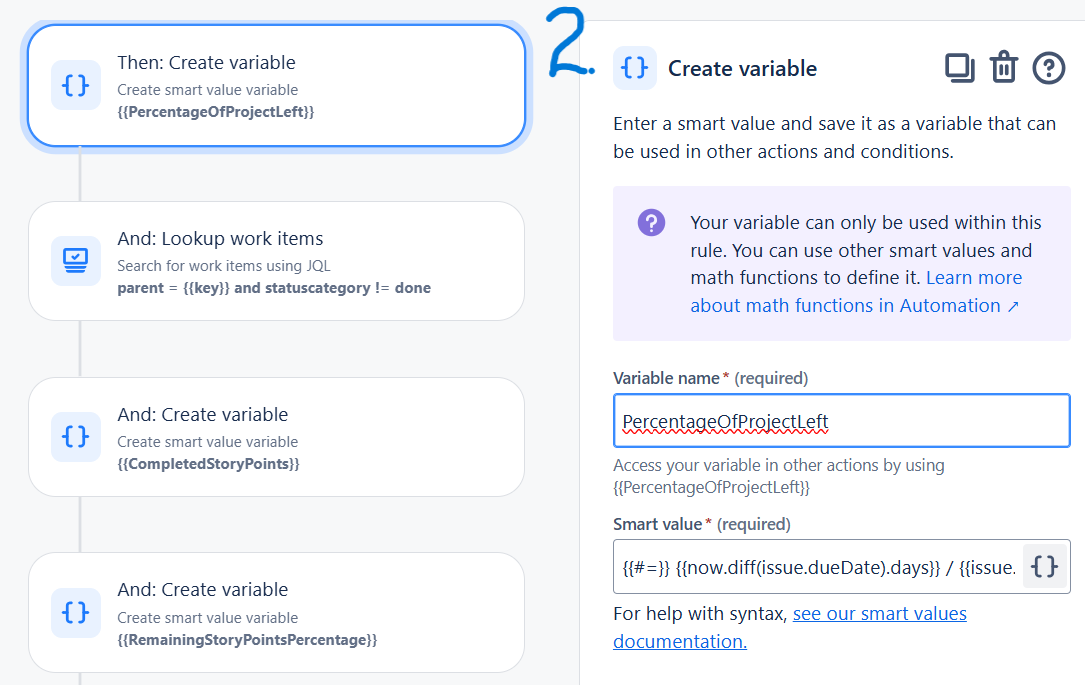Viewport: 1085px width, 685px height.
Task: Click the question mark icon in the purple banner
Action: (651, 223)
